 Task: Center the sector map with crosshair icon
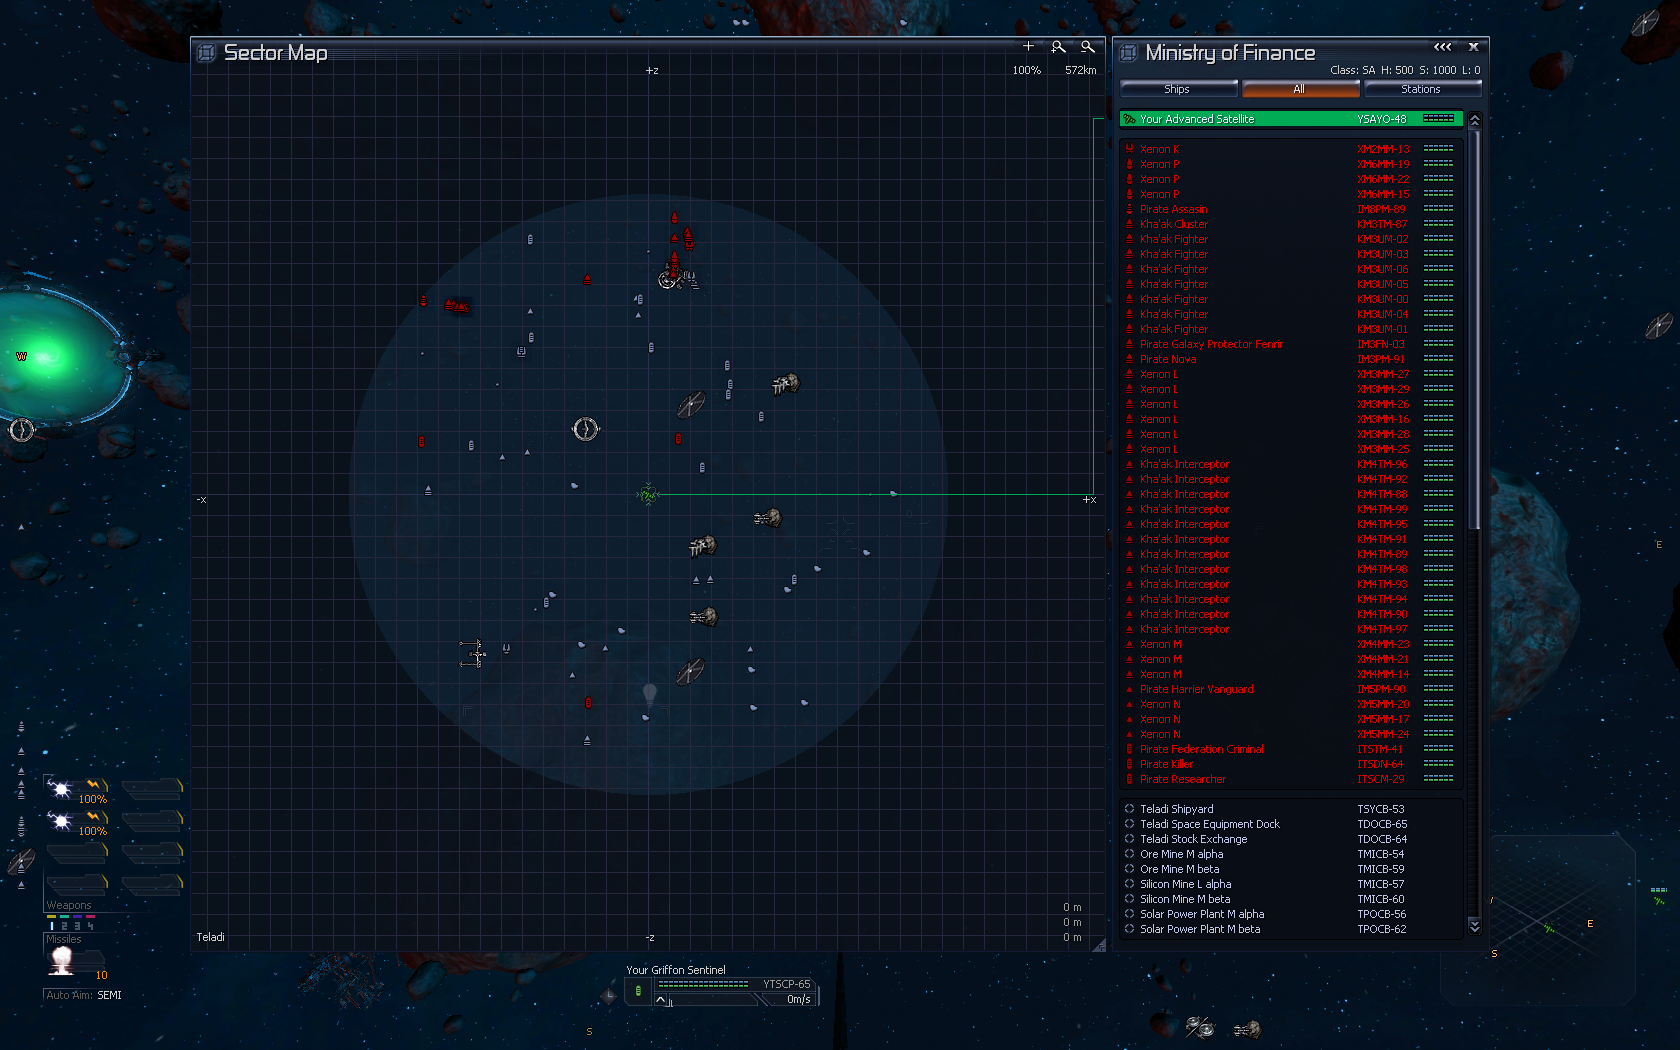1028,47
